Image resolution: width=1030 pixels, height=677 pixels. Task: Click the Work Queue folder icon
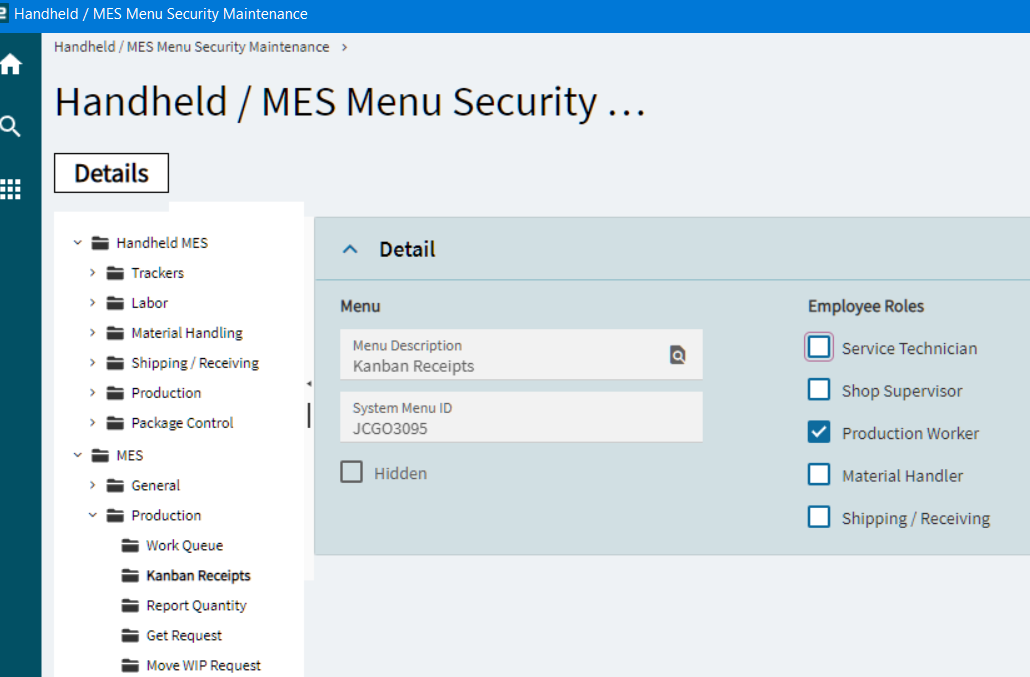tap(130, 546)
